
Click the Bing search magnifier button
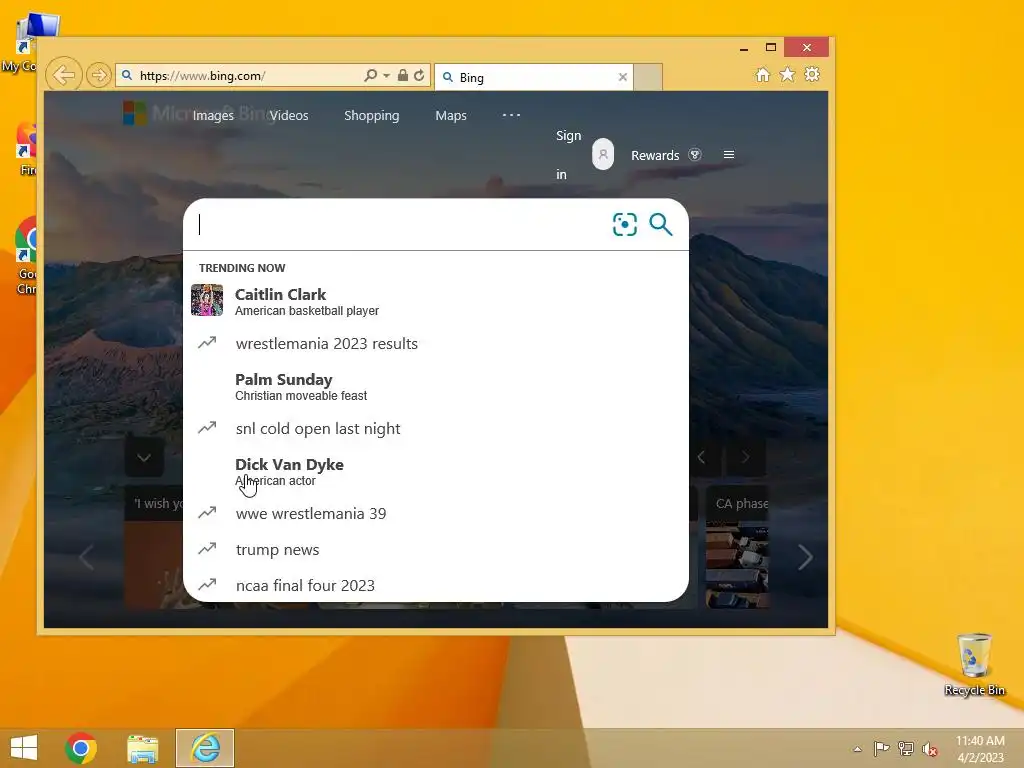(x=661, y=225)
